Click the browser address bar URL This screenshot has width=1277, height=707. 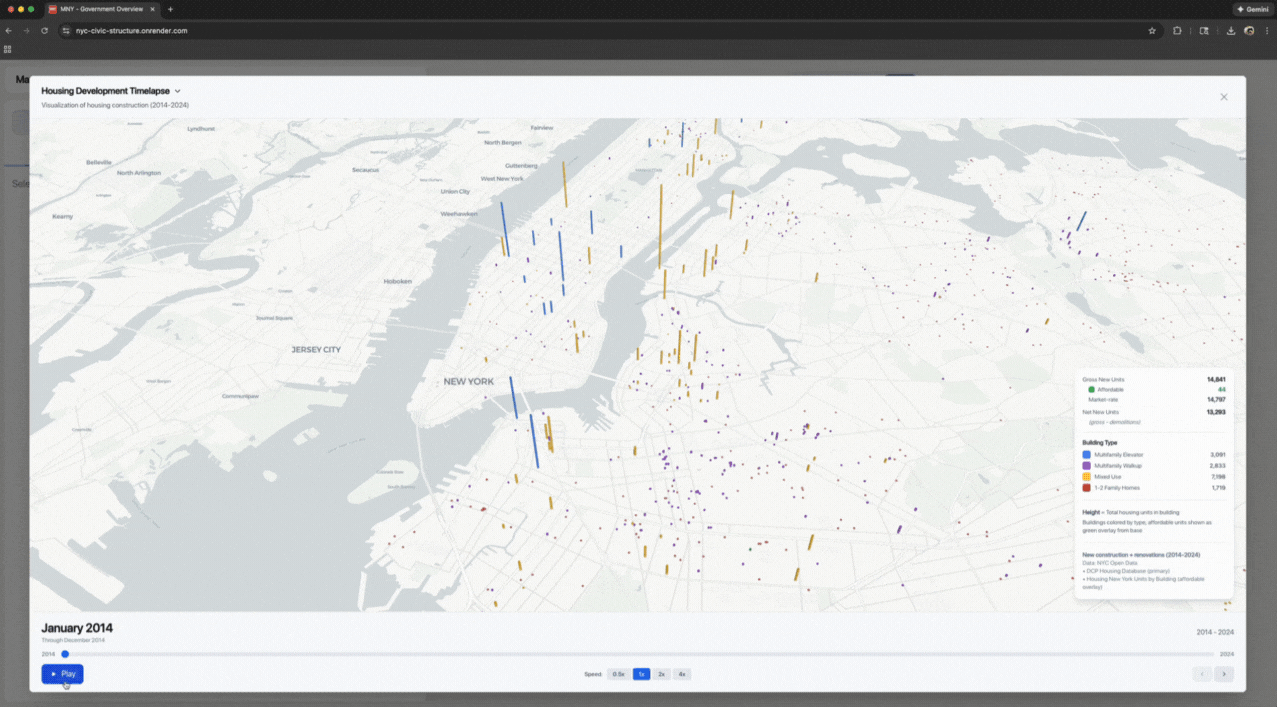132,31
